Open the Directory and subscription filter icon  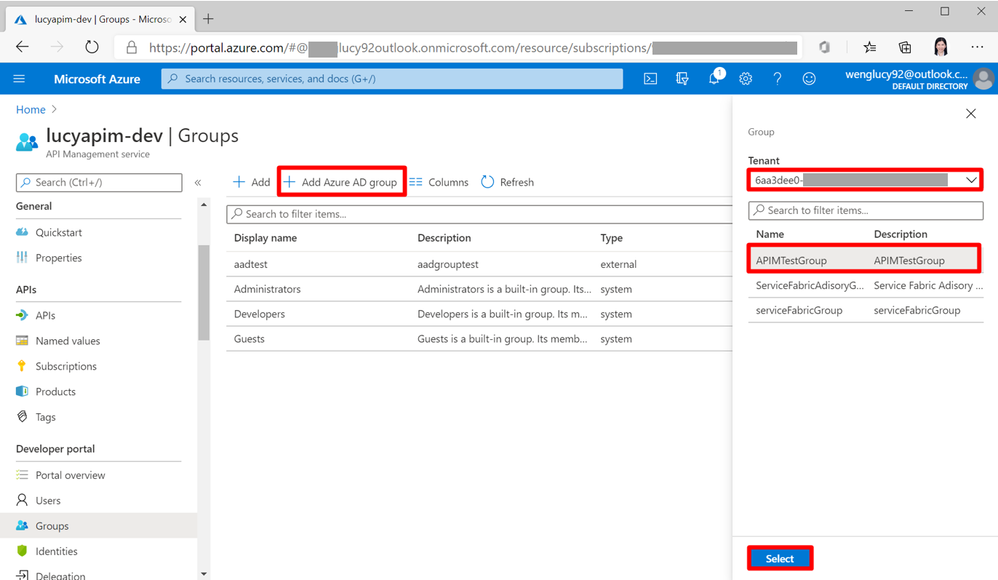(x=682, y=79)
